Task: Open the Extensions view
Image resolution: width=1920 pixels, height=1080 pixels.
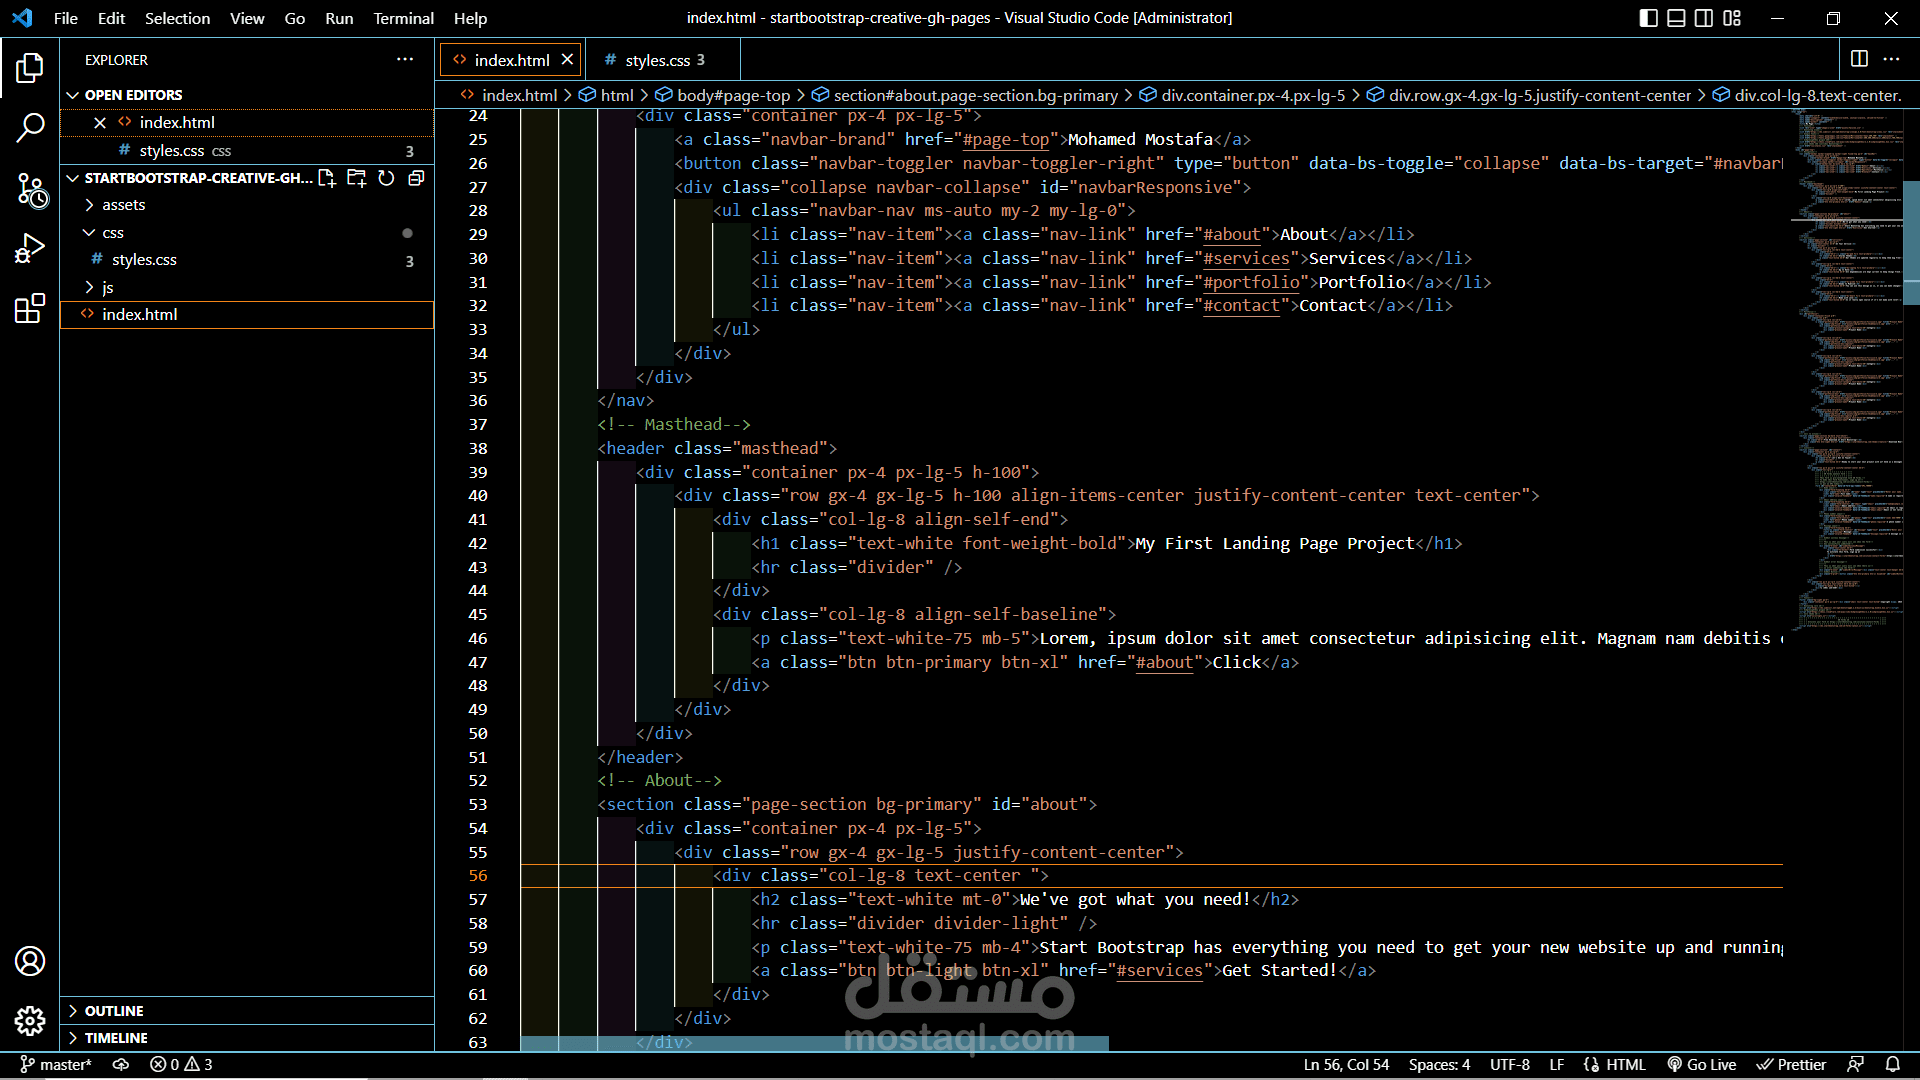Action: coord(30,308)
